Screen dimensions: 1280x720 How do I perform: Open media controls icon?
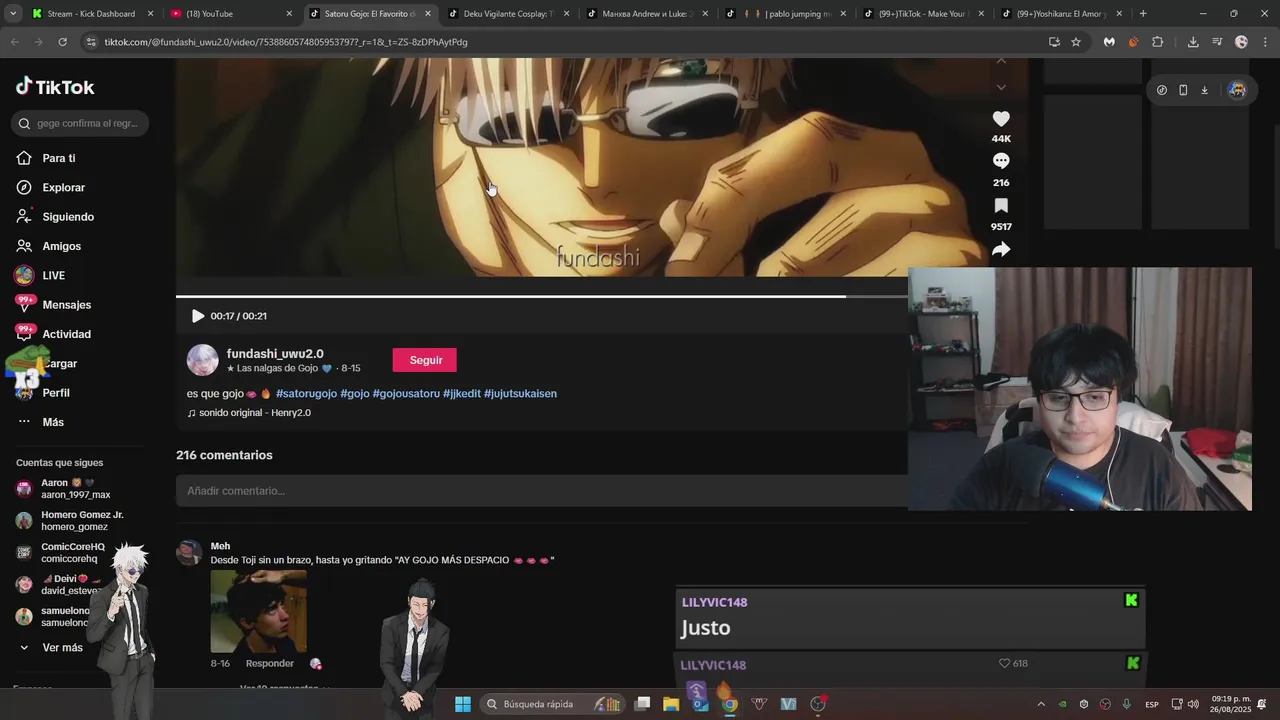click(x=1217, y=42)
